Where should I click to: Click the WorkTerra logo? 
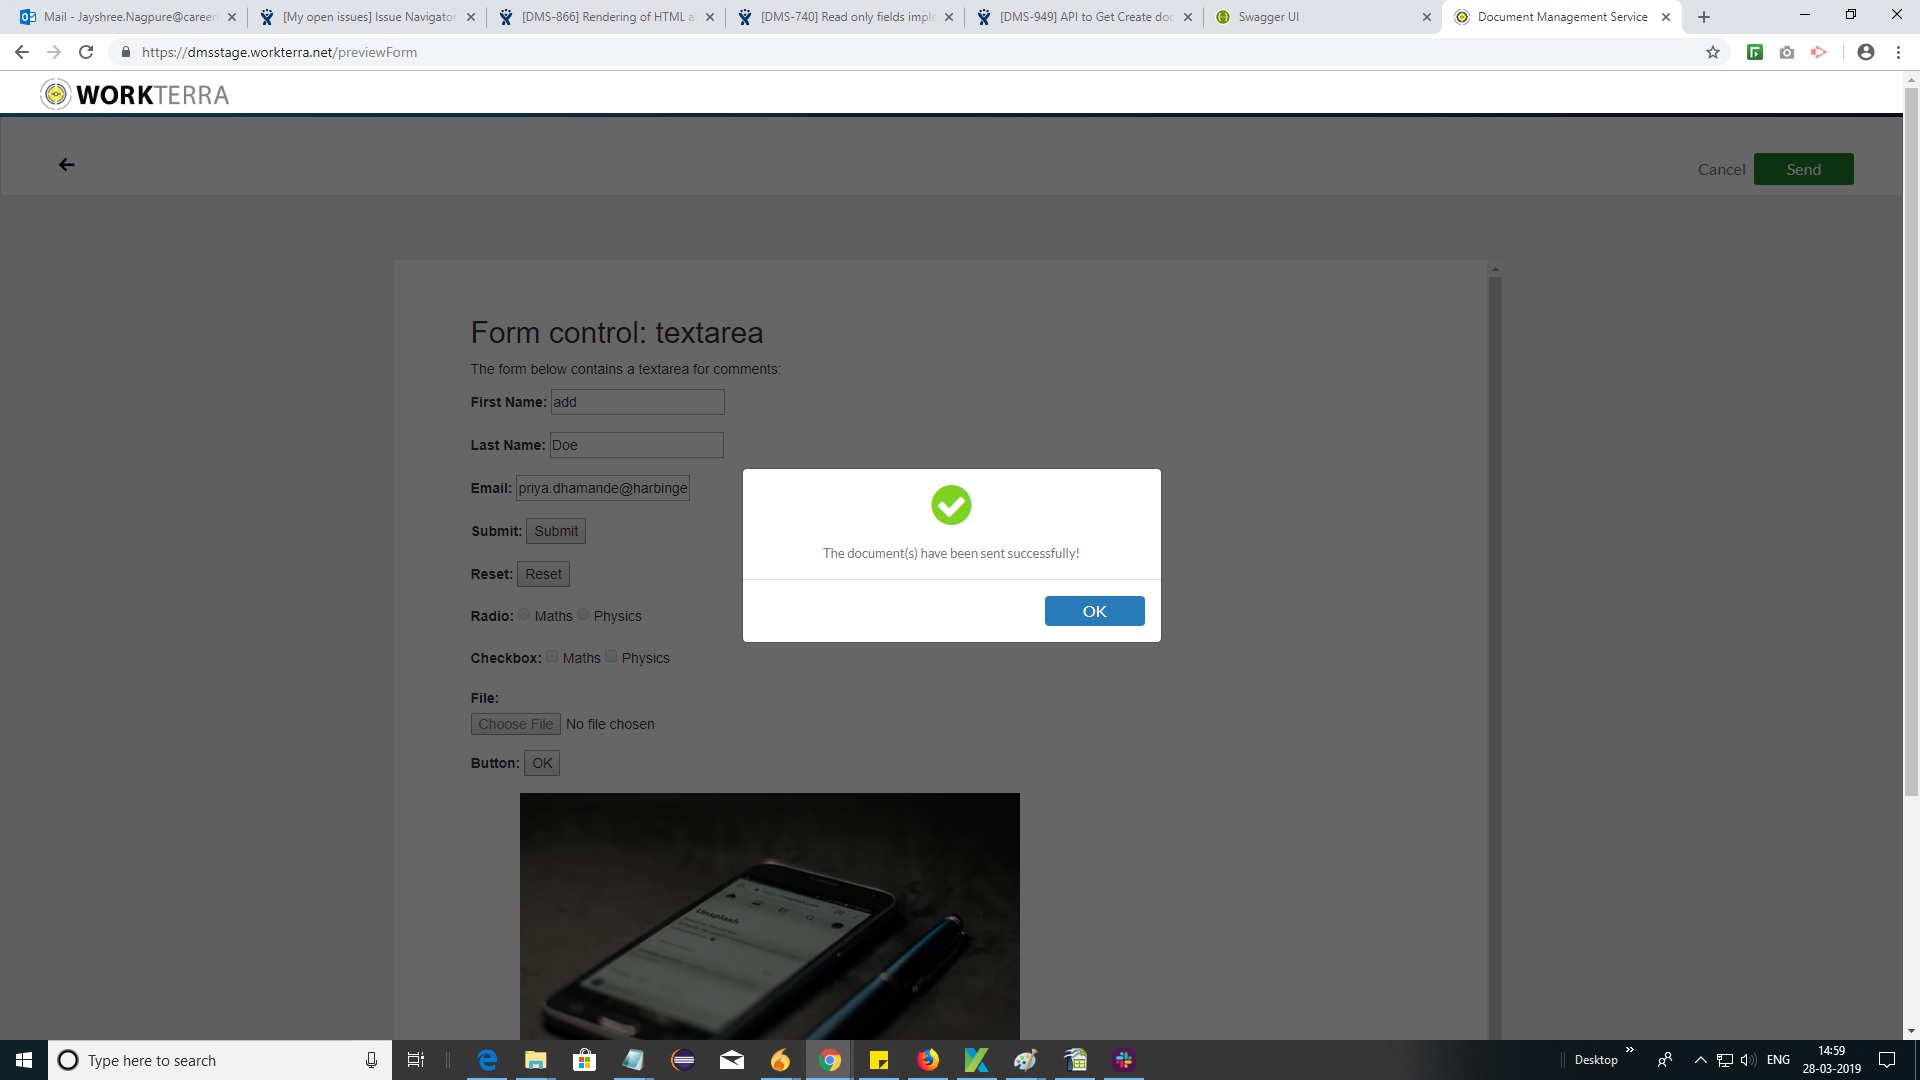[x=135, y=95]
